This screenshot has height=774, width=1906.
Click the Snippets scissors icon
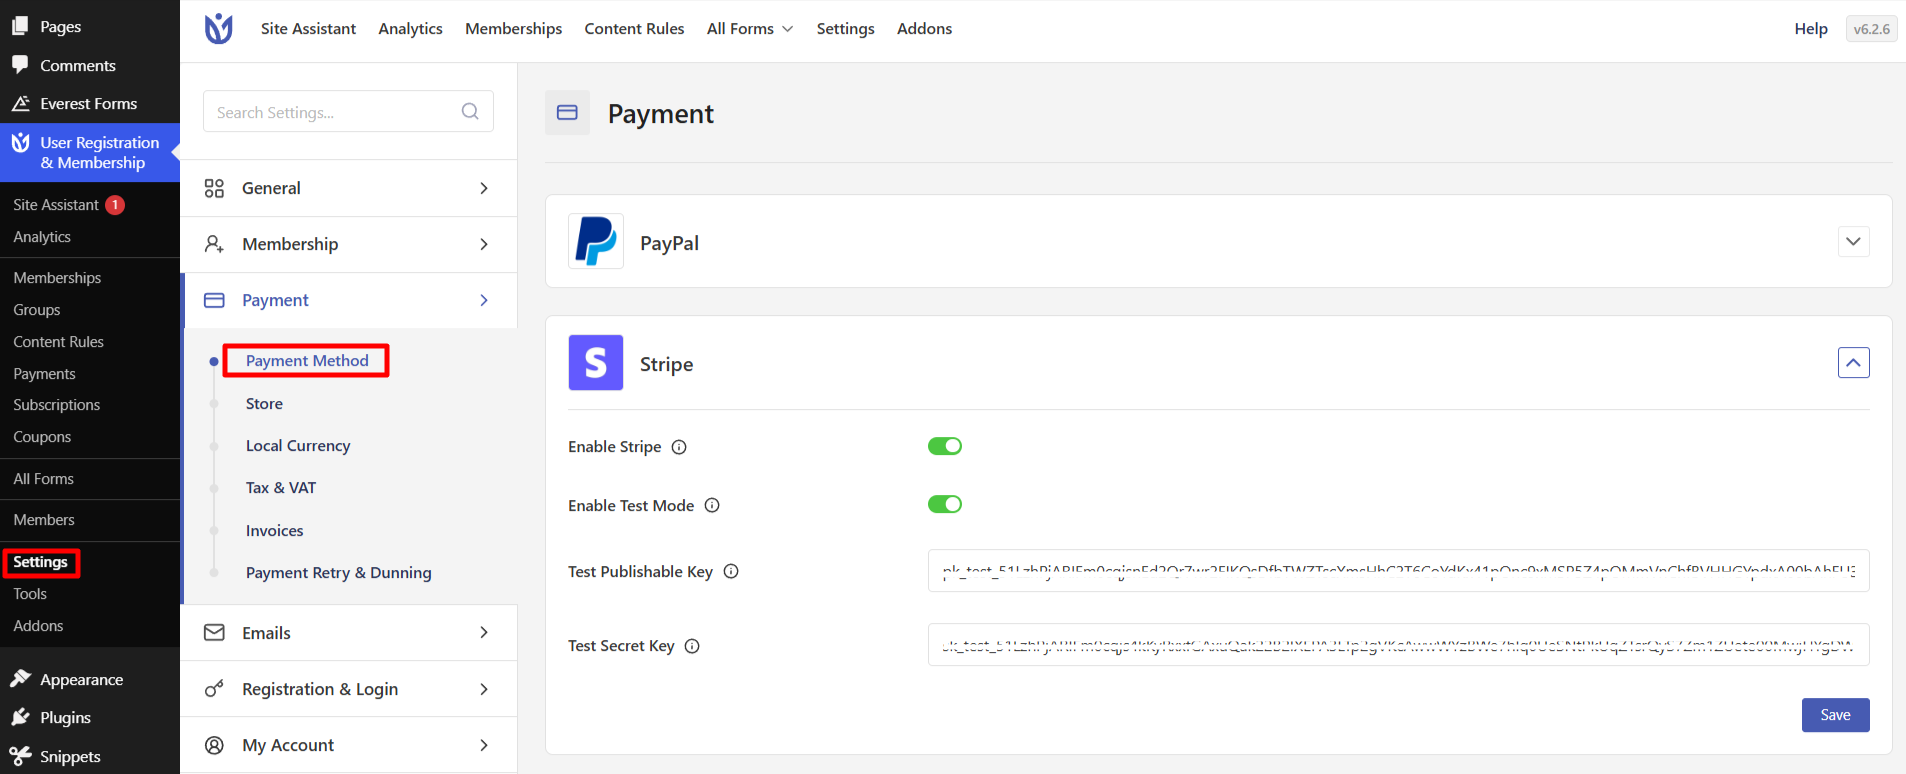point(20,755)
